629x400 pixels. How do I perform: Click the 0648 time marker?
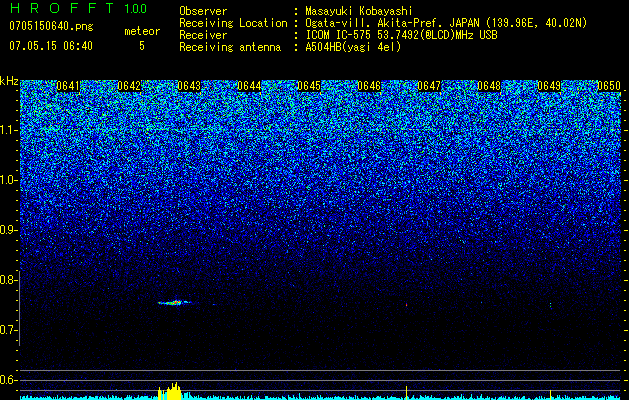click(489, 86)
